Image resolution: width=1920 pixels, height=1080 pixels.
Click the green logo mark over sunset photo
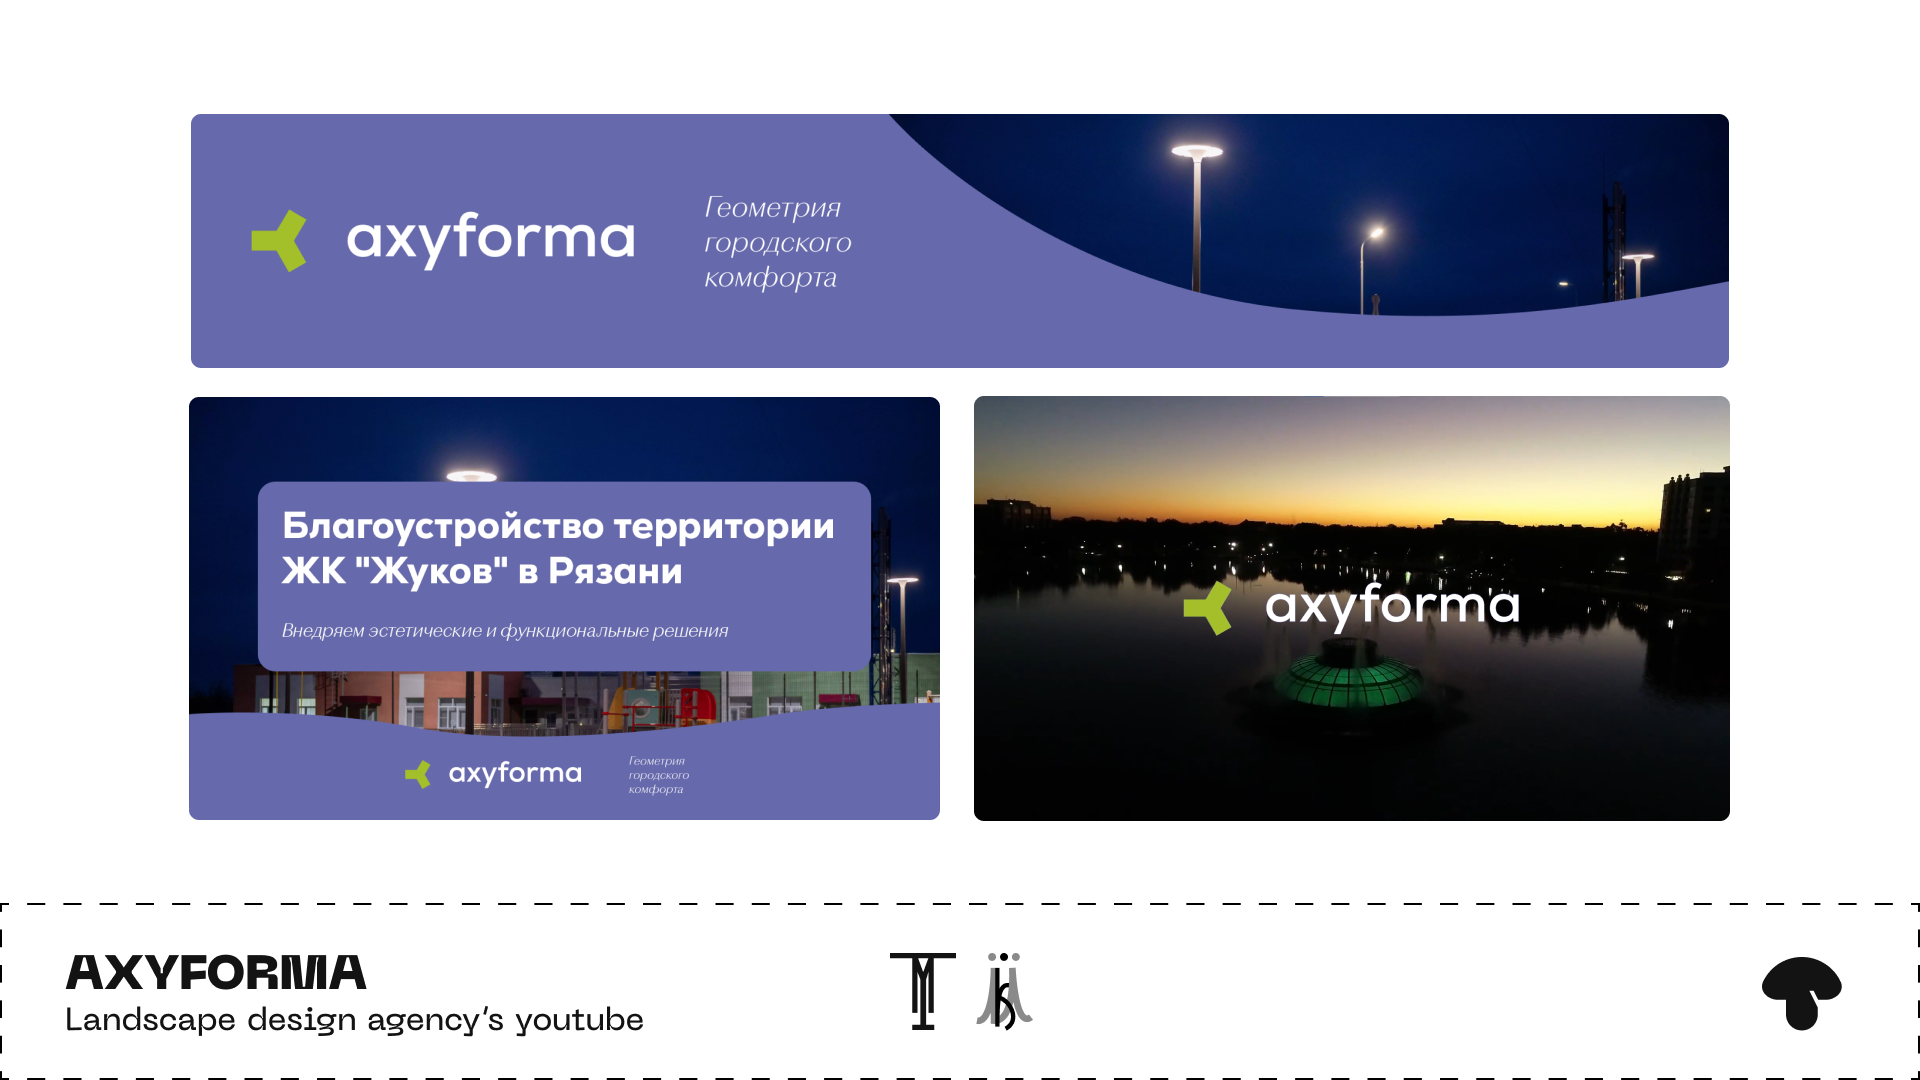(x=1208, y=607)
